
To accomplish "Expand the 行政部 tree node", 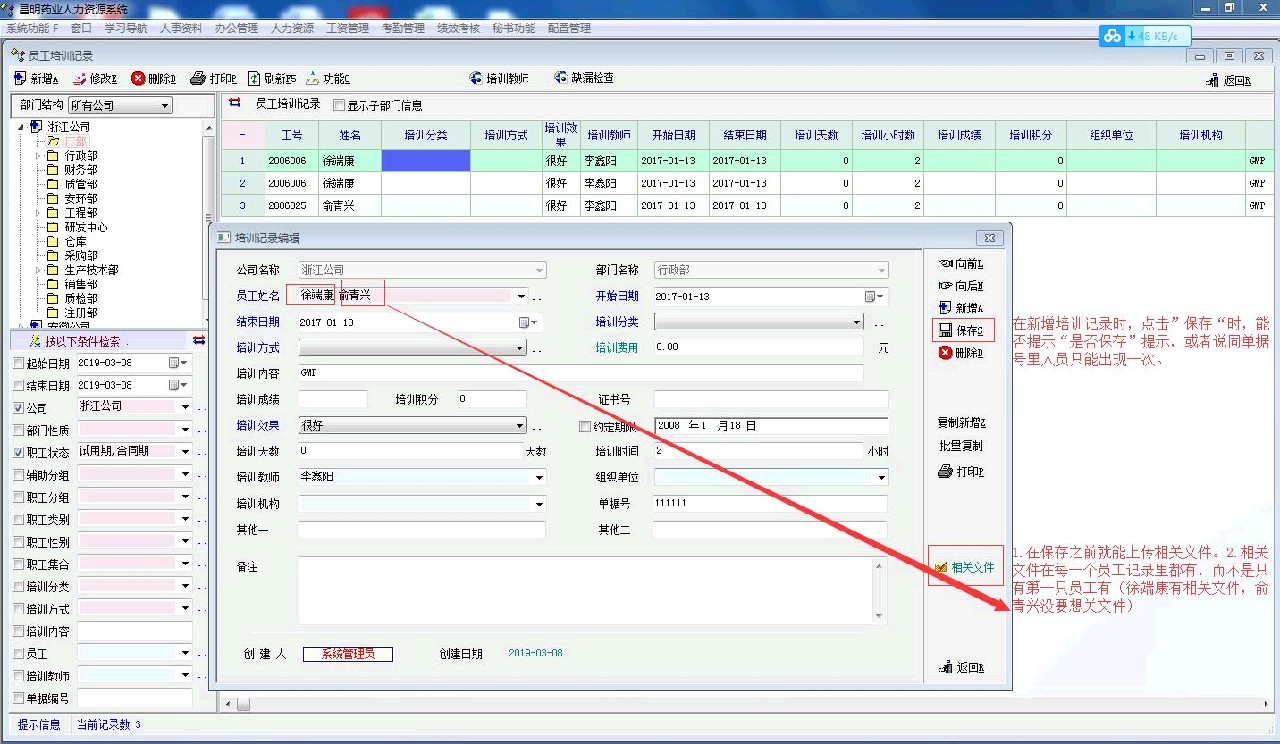I will pos(38,156).
